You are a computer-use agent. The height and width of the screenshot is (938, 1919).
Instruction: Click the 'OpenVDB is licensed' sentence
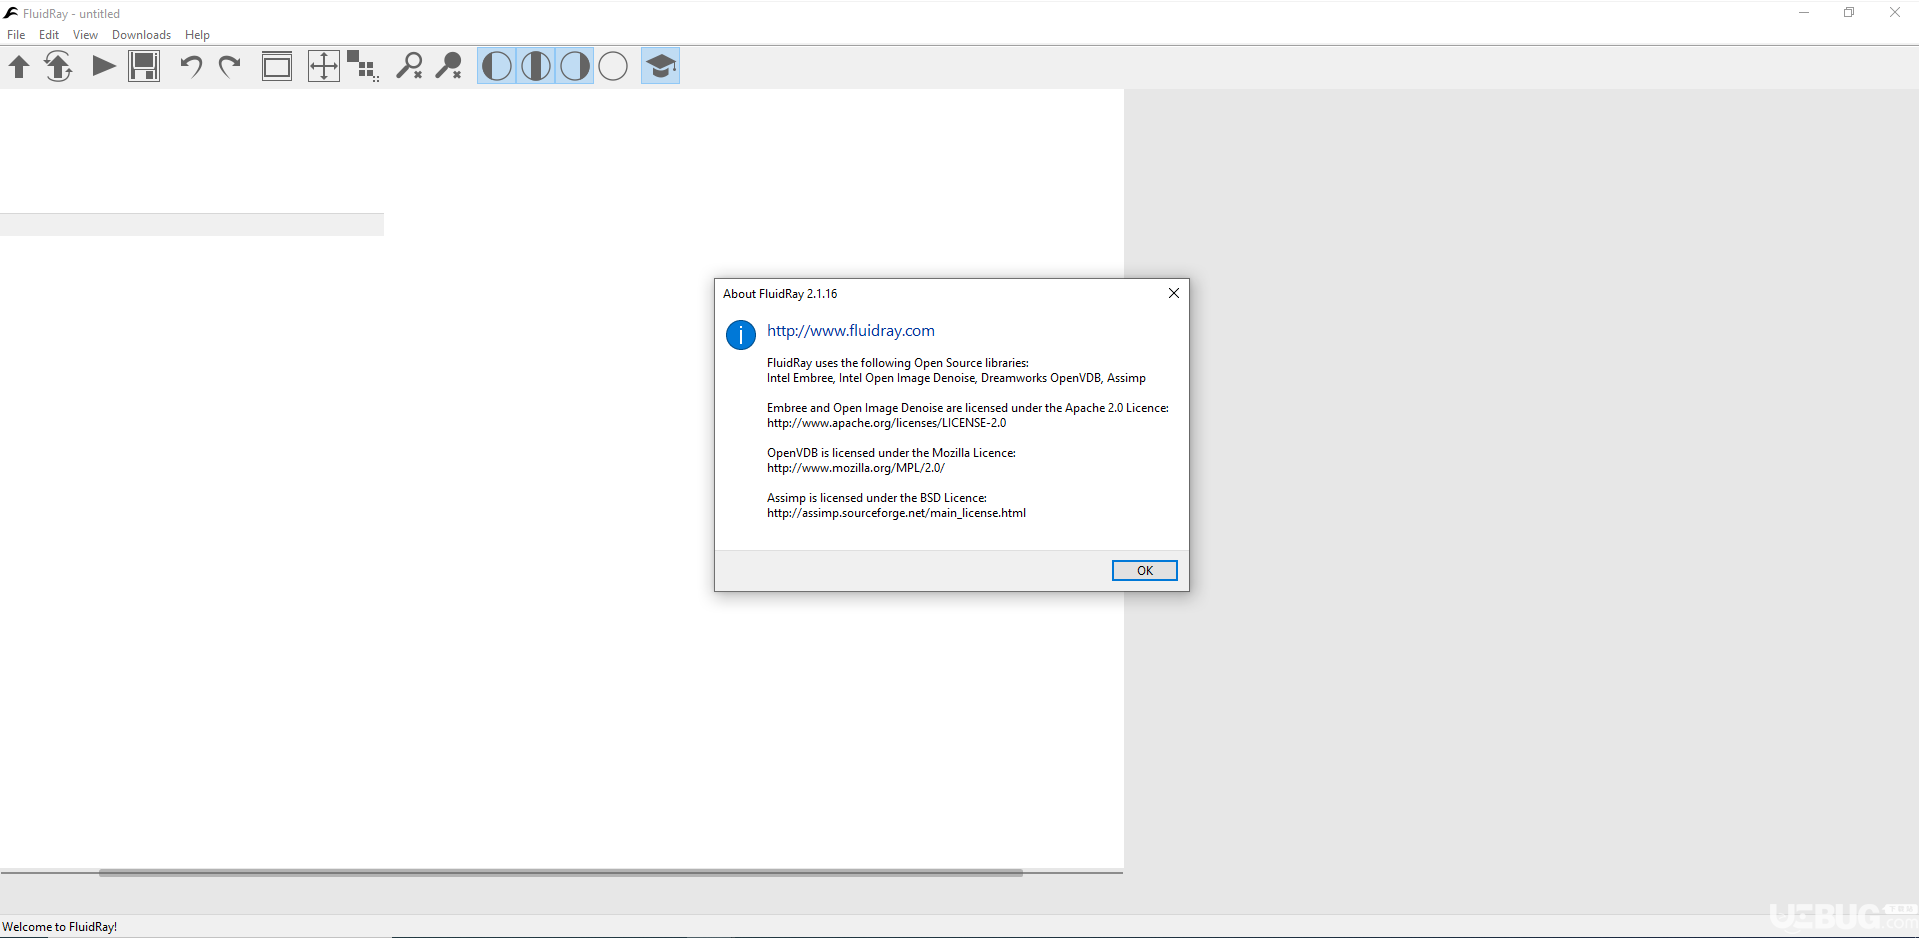click(x=891, y=453)
